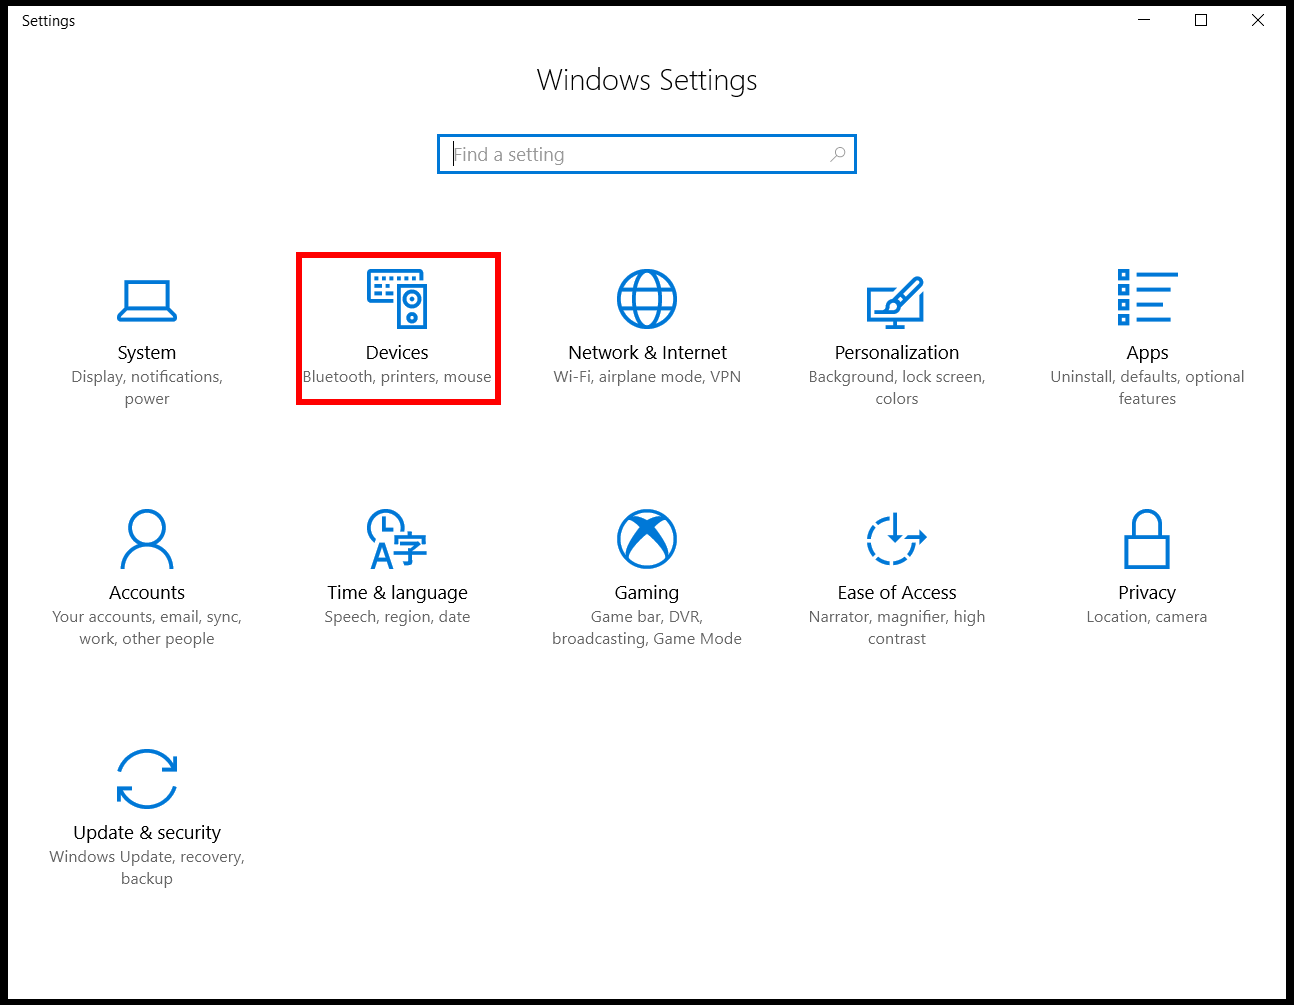Click 'Display, notifications, power' description
Screen dimensions: 1294x1005
point(147,388)
